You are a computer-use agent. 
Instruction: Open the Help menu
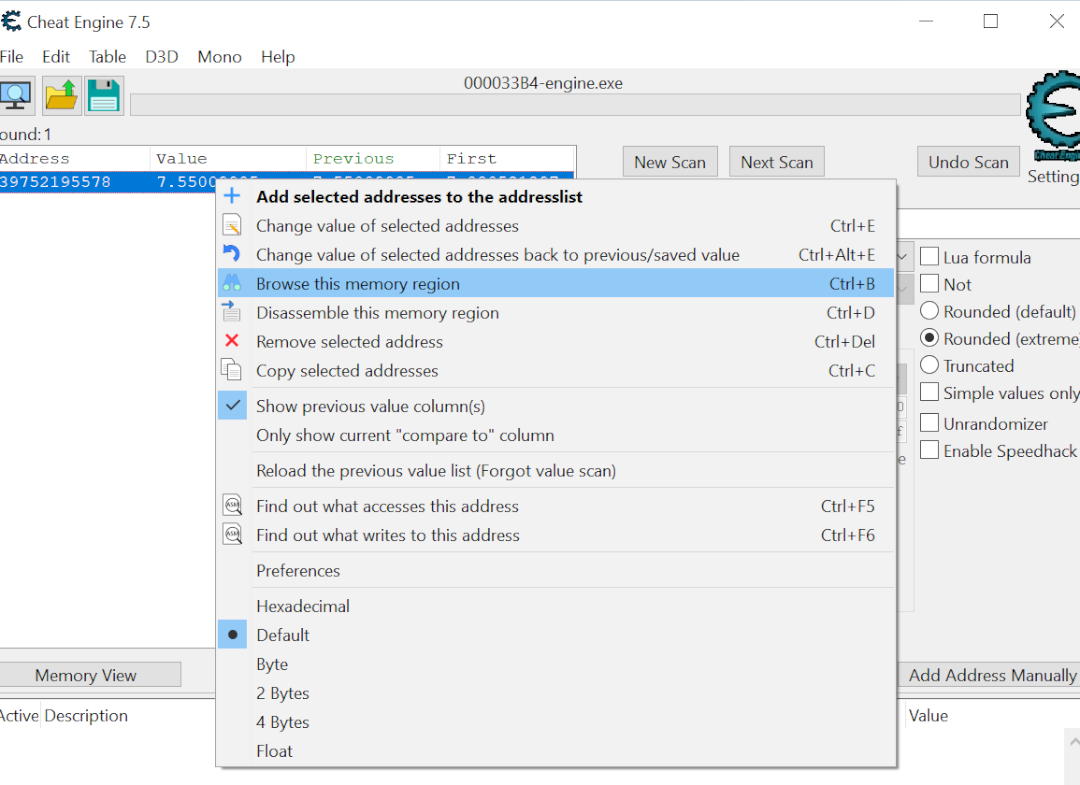[278, 56]
